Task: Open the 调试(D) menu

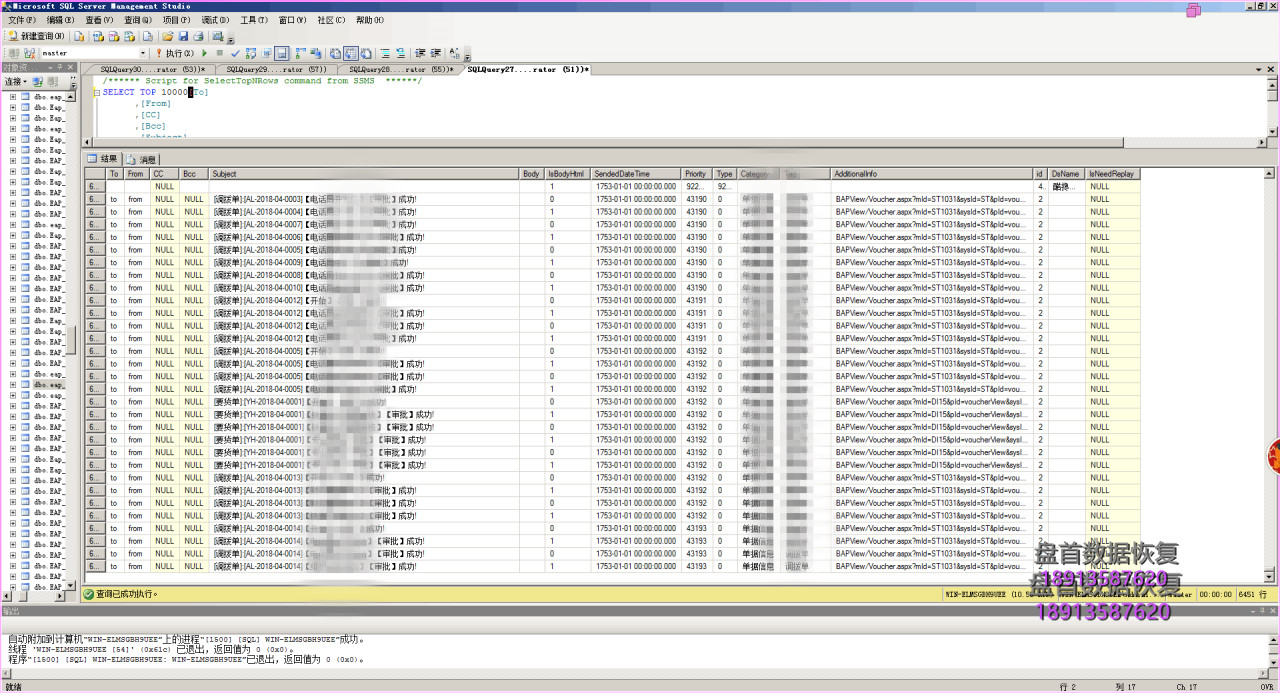Action: pyautogui.click(x=216, y=20)
